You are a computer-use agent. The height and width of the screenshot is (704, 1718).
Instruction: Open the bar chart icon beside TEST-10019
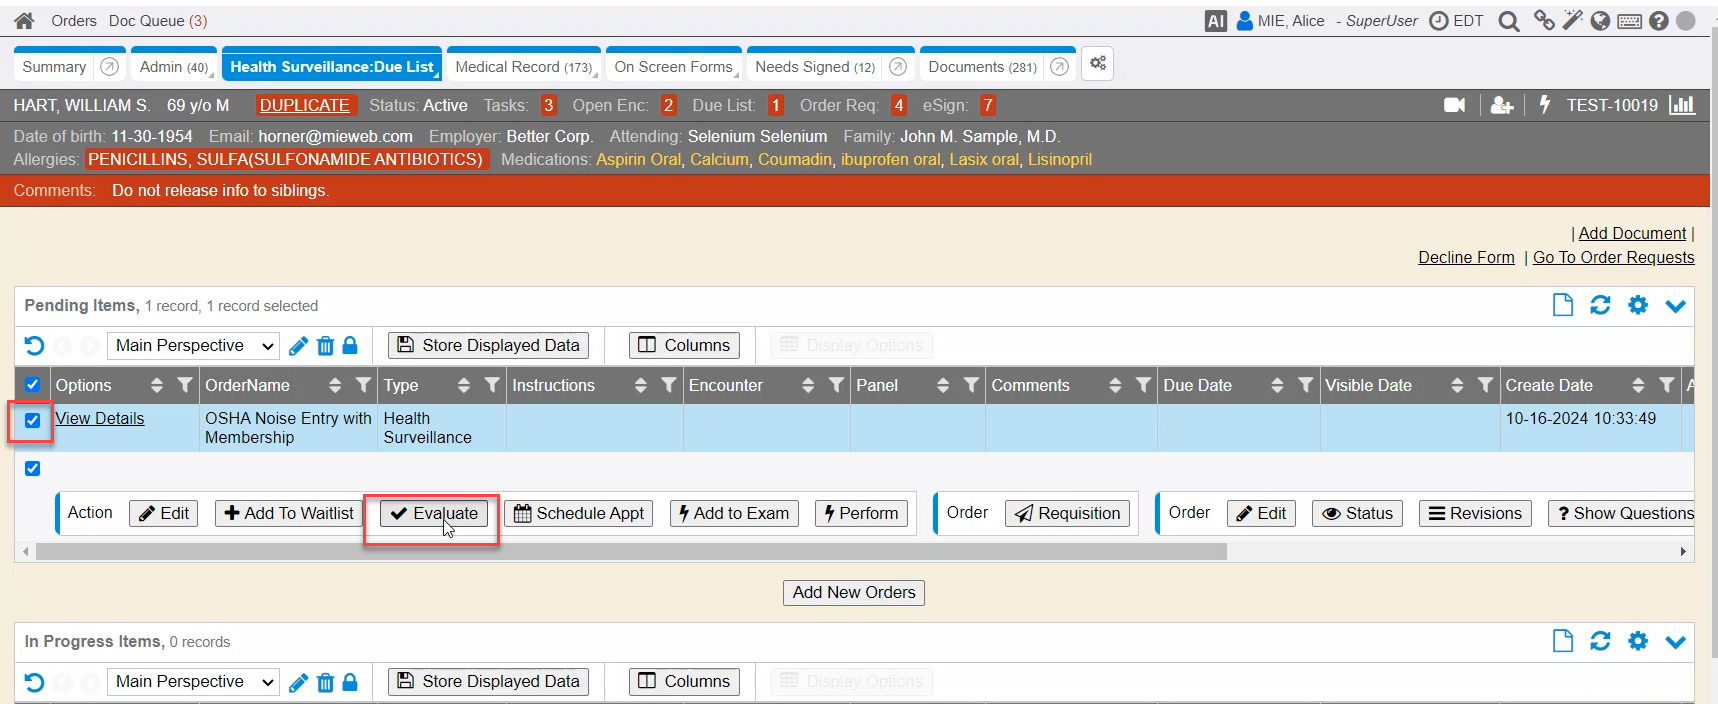tap(1682, 105)
